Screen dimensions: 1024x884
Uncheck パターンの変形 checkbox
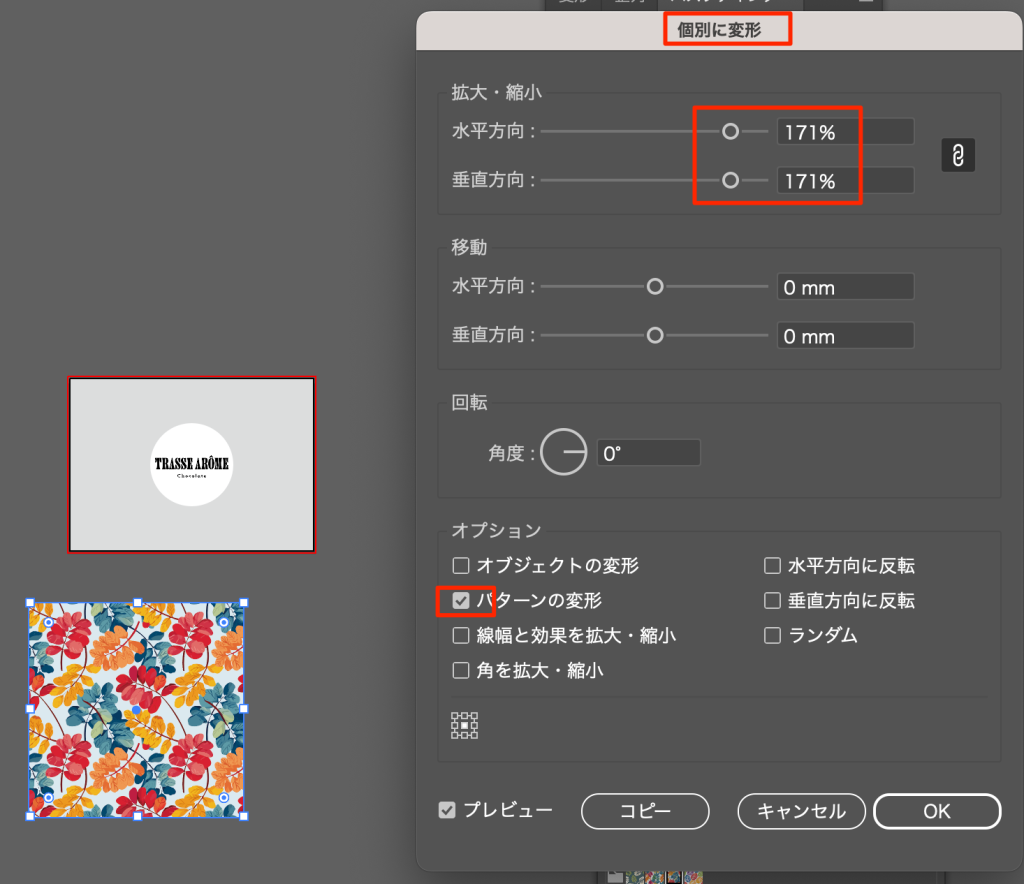pos(461,601)
